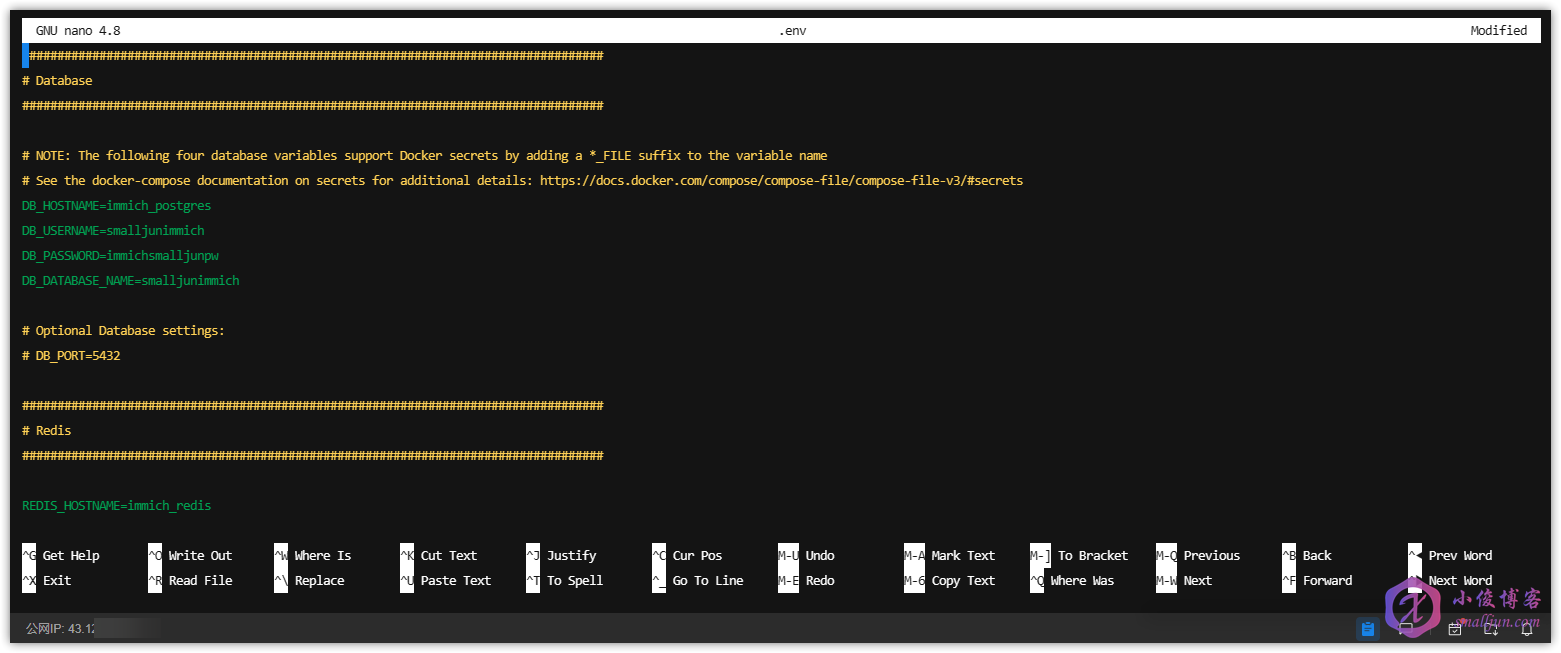Open the notifications bell icon
The image size is (1561, 653).
coord(1527,630)
